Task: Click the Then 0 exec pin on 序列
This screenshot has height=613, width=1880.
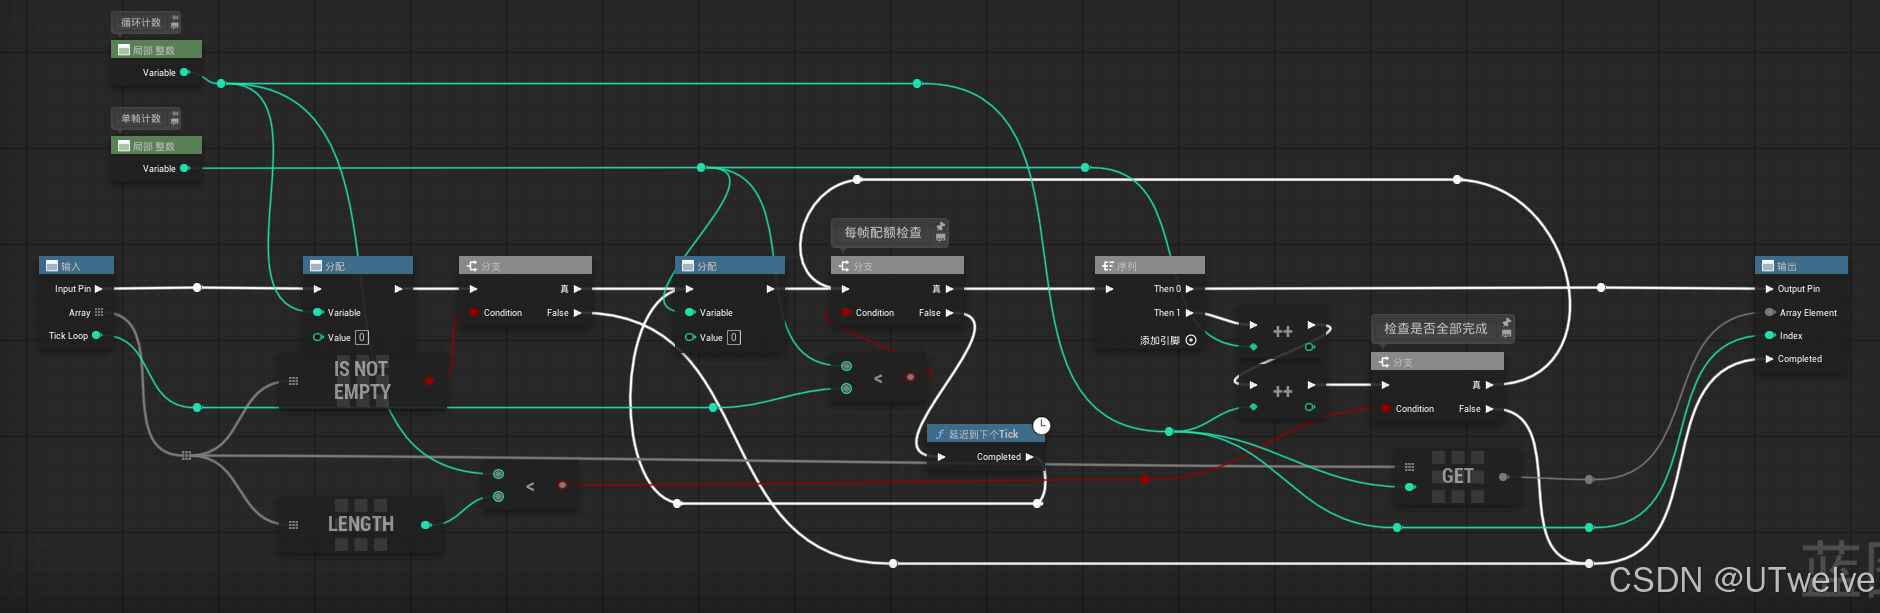Action: coord(1190,288)
